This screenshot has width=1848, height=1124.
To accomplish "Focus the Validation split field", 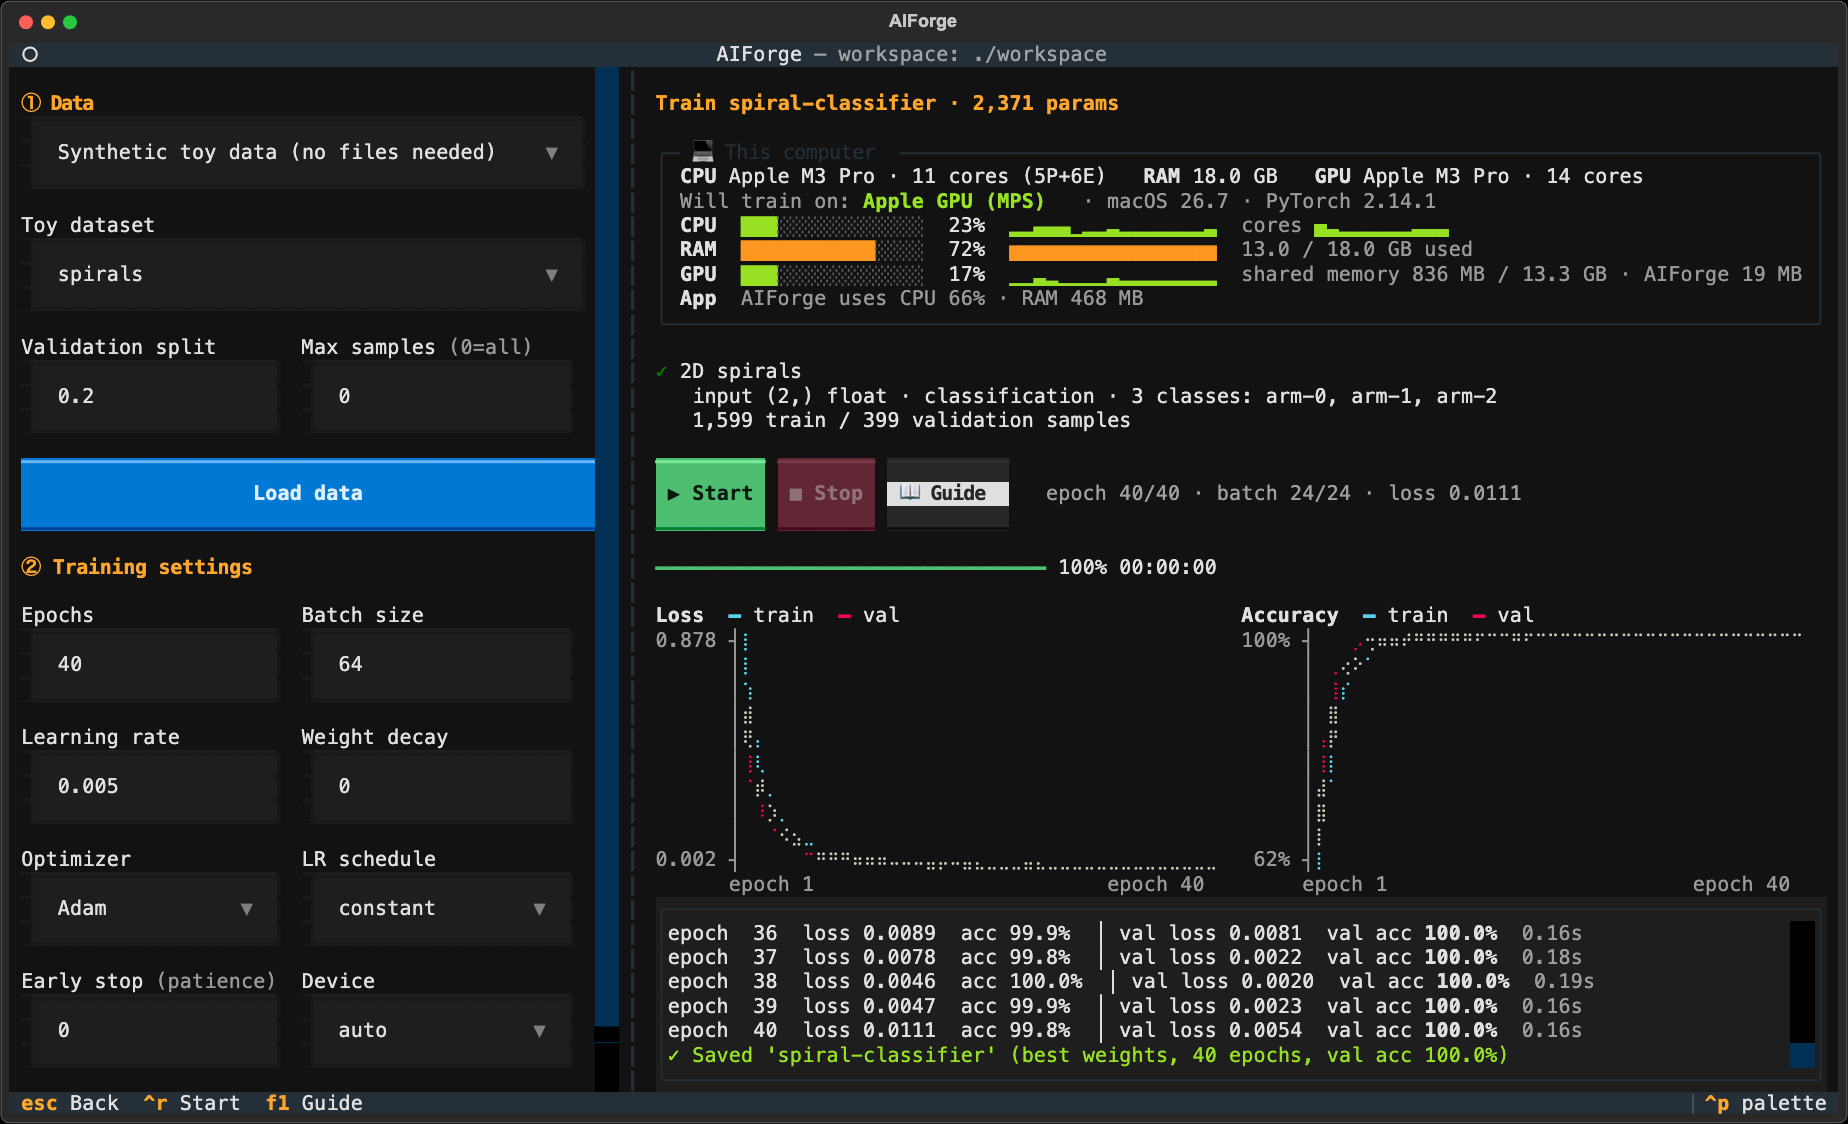I will click(154, 396).
